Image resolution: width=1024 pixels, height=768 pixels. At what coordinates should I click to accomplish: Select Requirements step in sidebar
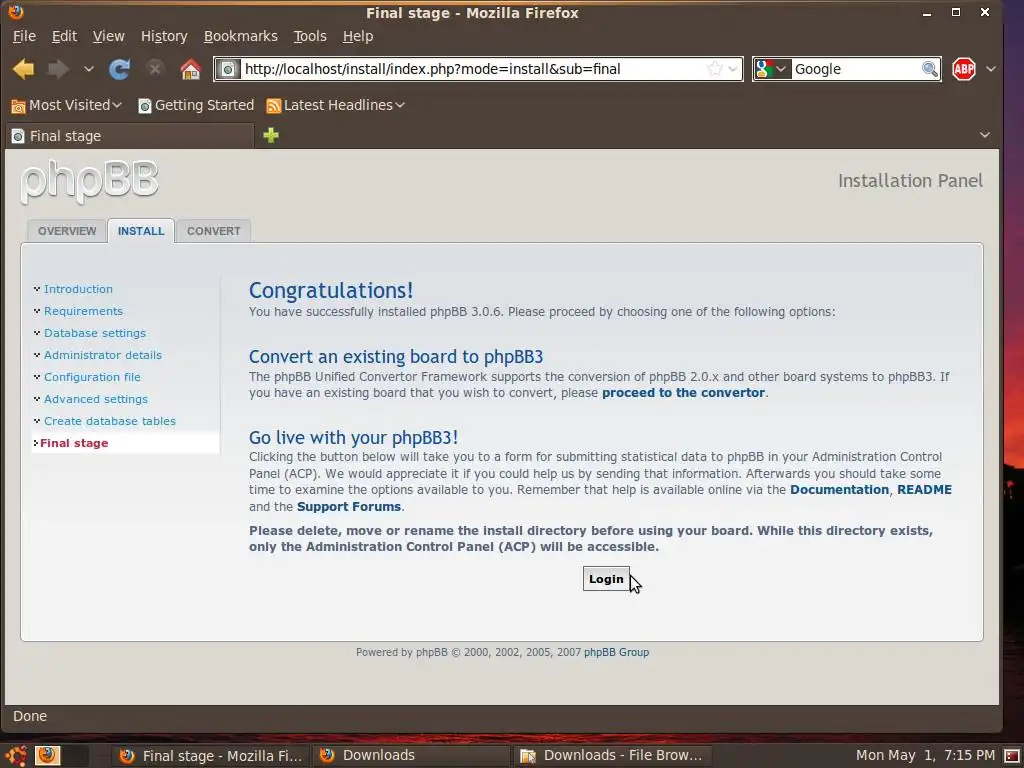tap(83, 312)
